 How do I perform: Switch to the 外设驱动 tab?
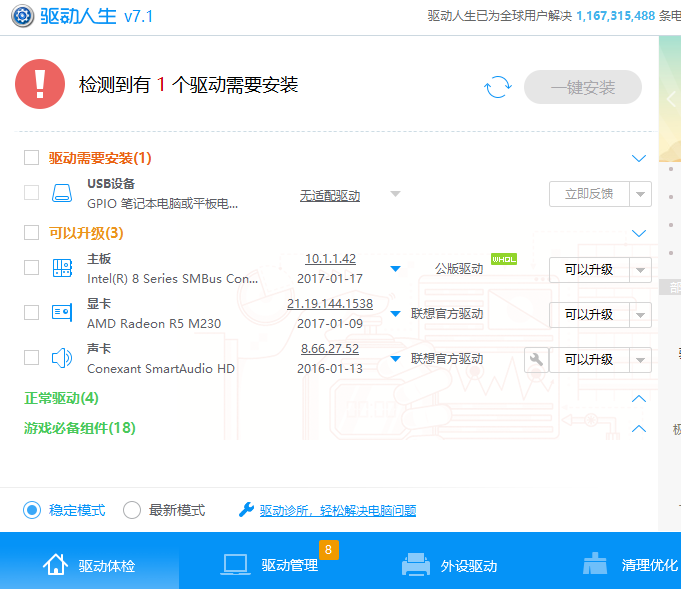[x=450, y=561]
